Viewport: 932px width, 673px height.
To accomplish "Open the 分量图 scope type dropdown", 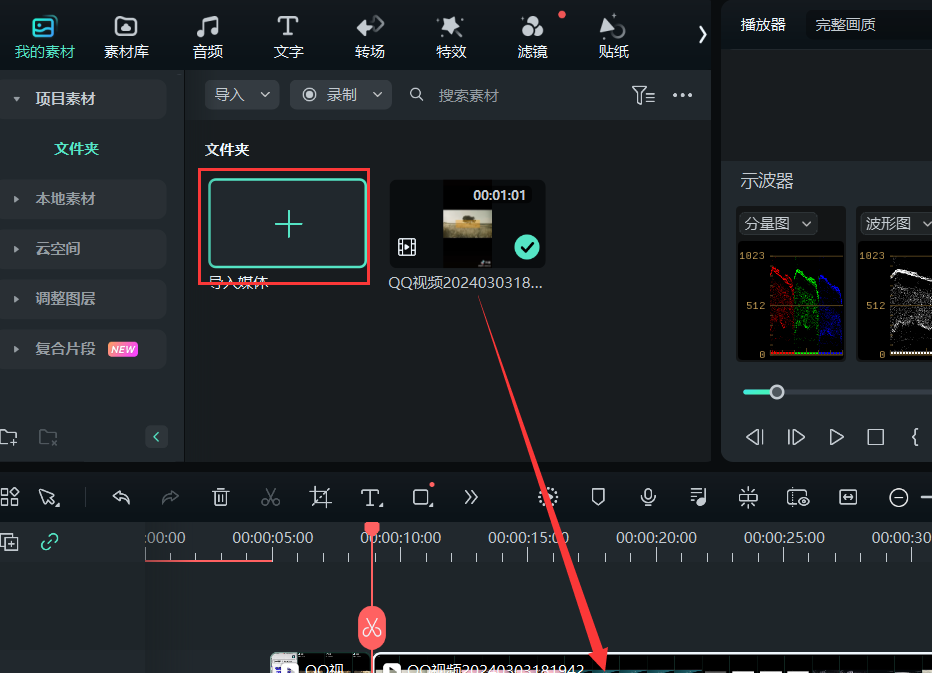I will pos(777,223).
